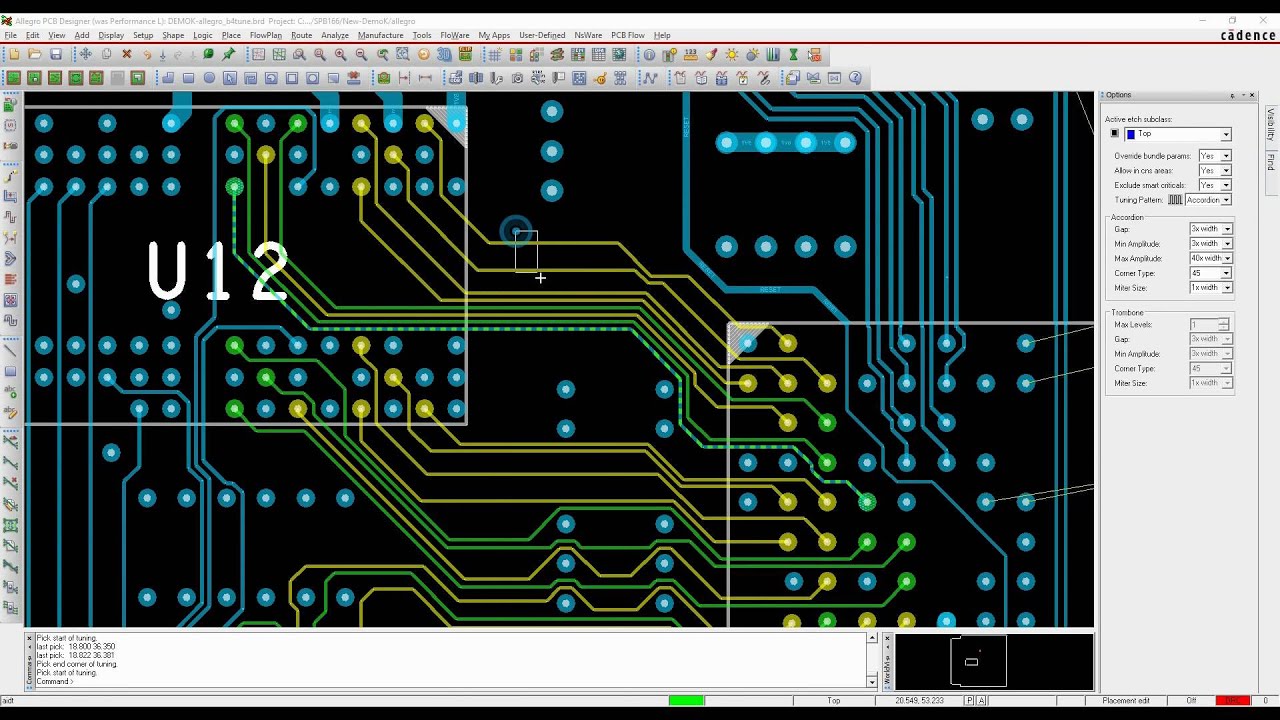Click the accordion pattern icon beside Tuning Pattern
The height and width of the screenshot is (720, 1280).
point(1175,200)
